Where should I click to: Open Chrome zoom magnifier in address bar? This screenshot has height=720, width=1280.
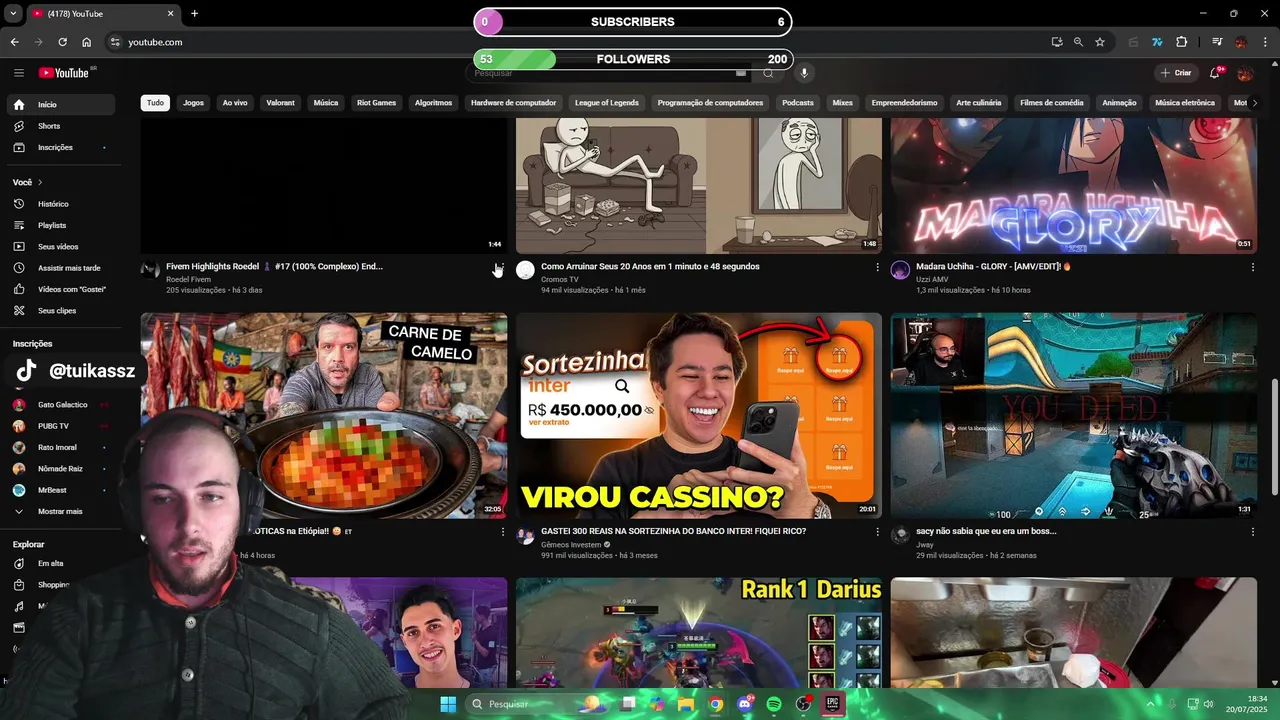[1078, 42]
